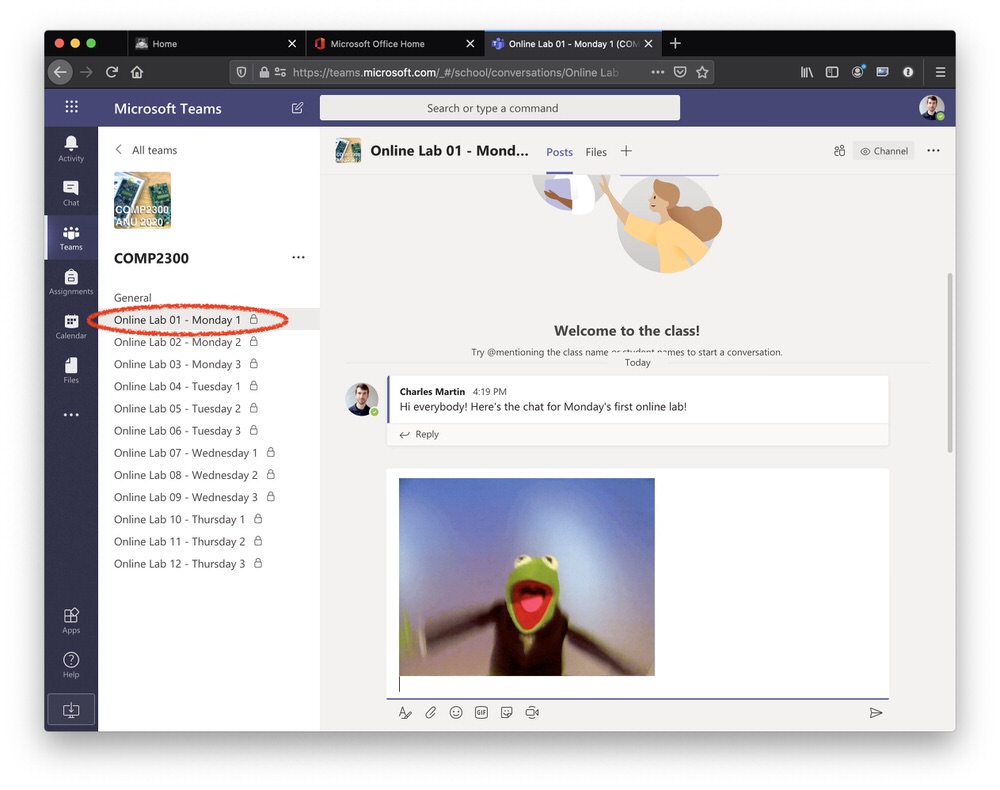Click the Microsoft Teams app title

point(168,108)
